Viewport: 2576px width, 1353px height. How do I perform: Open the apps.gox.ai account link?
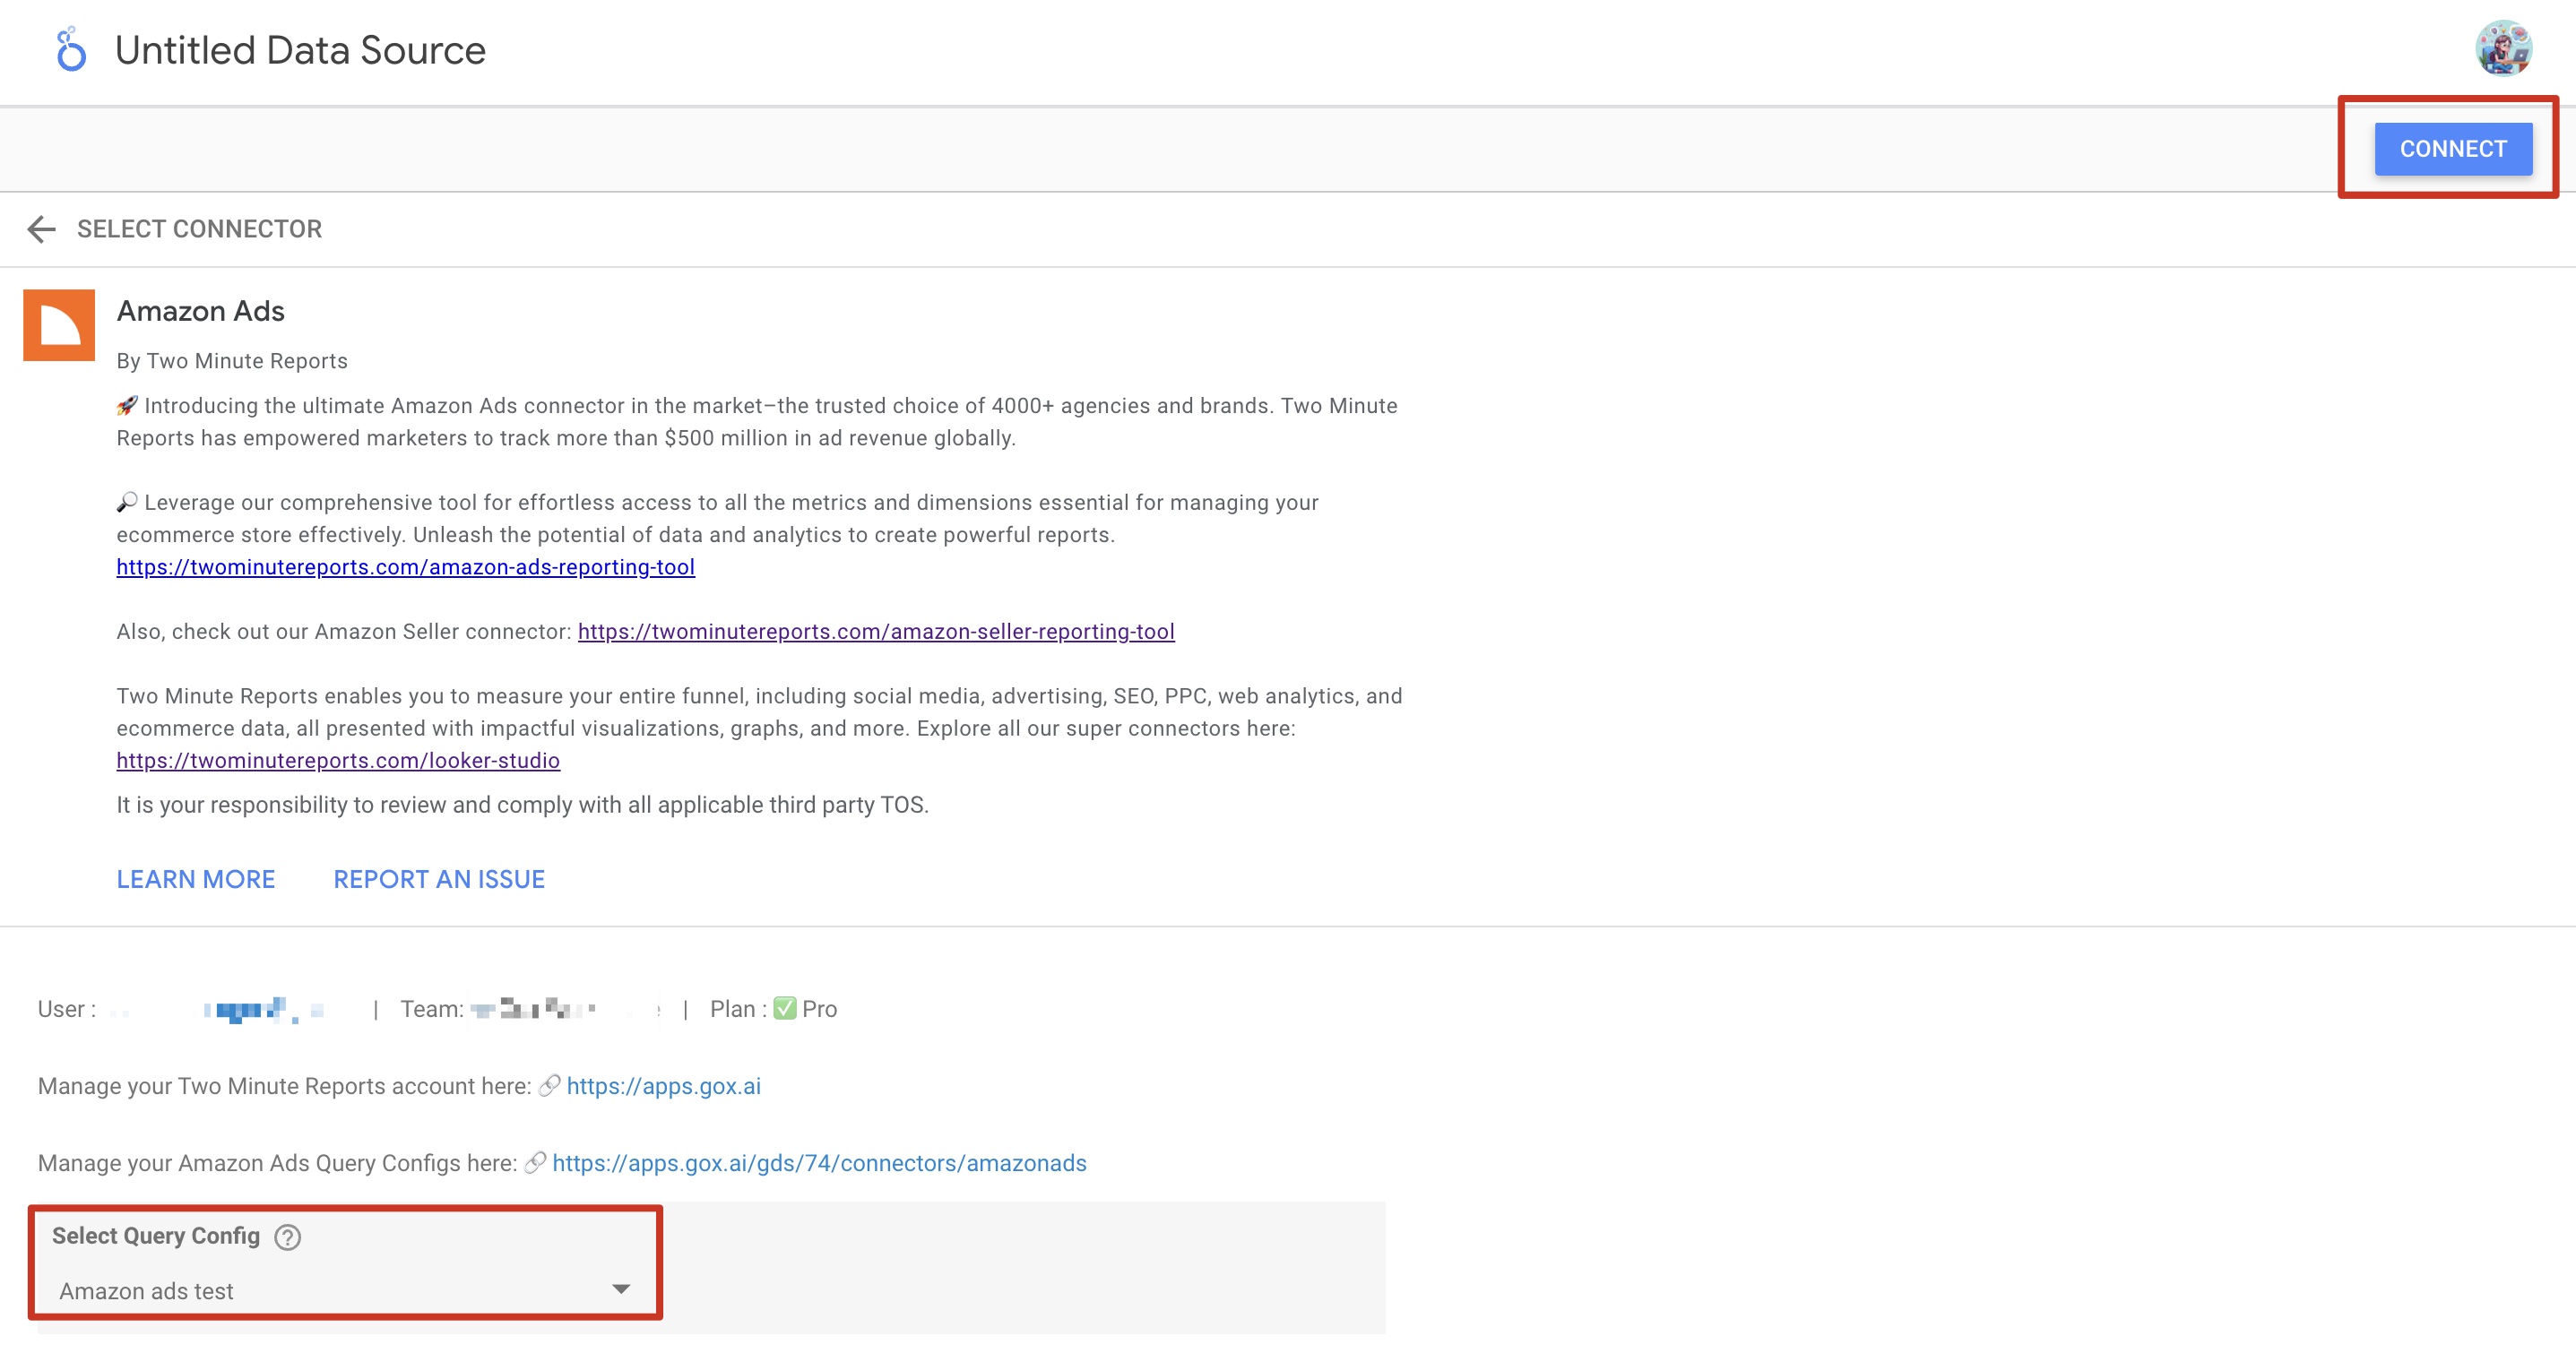pyautogui.click(x=663, y=1086)
